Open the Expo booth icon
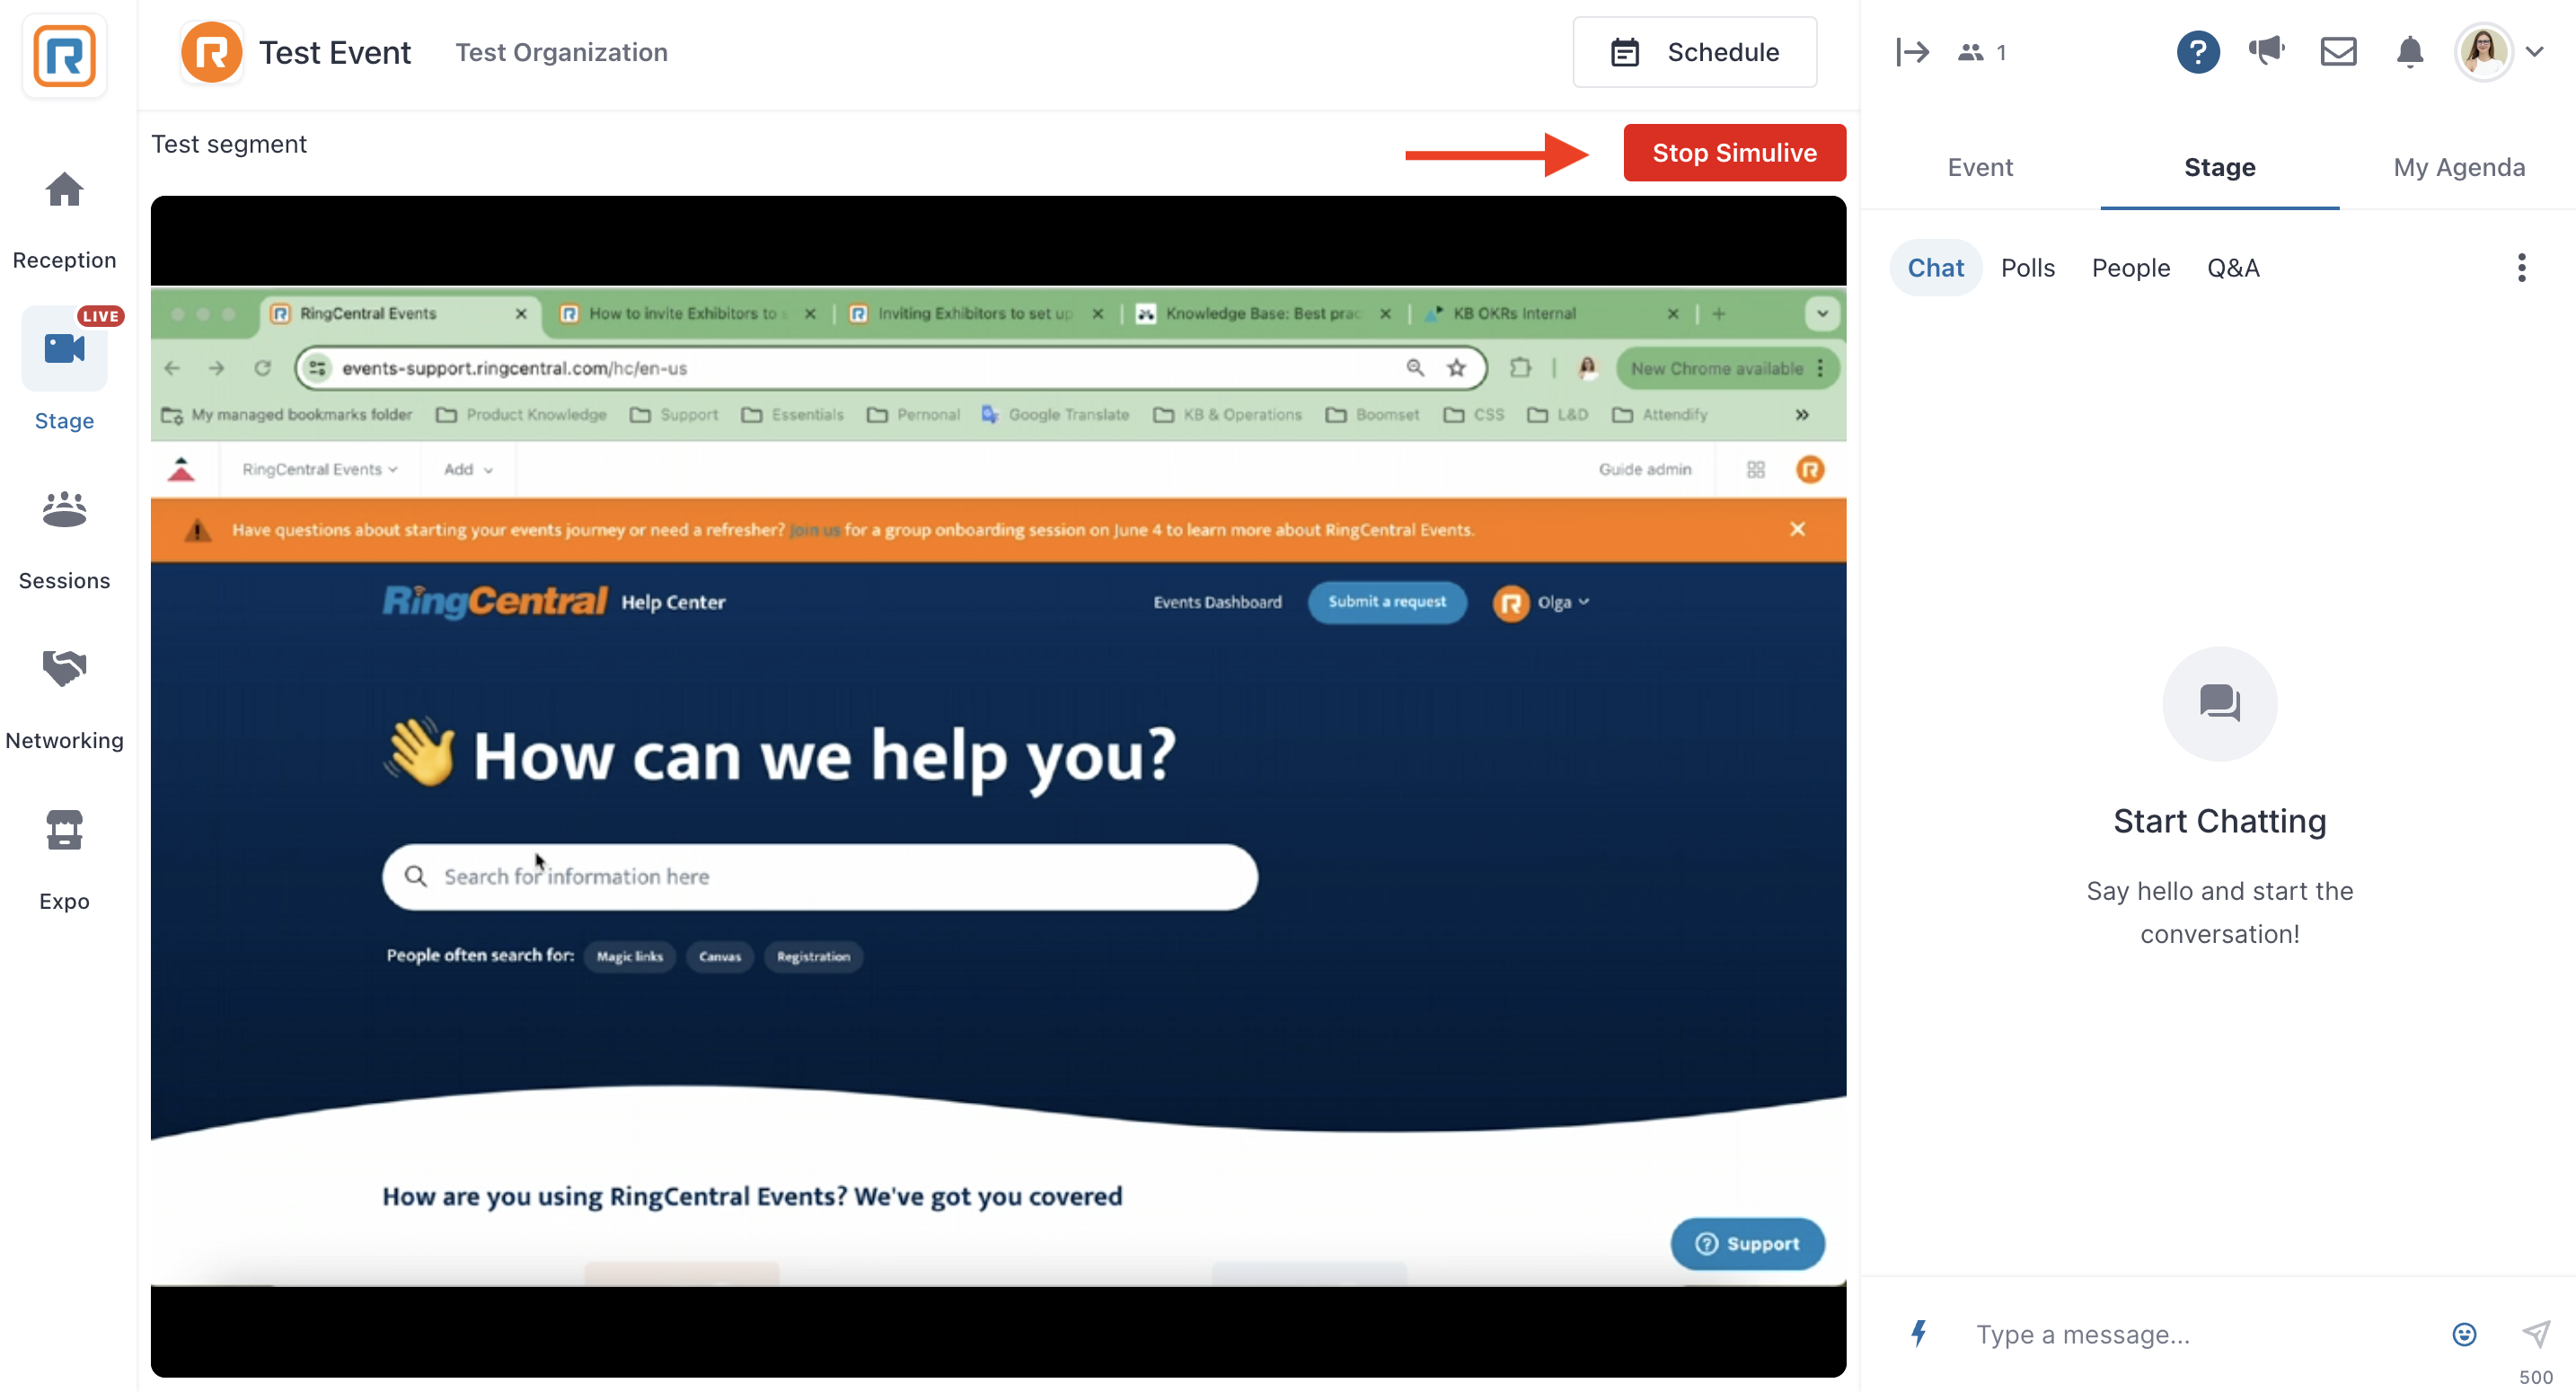 coord(64,830)
